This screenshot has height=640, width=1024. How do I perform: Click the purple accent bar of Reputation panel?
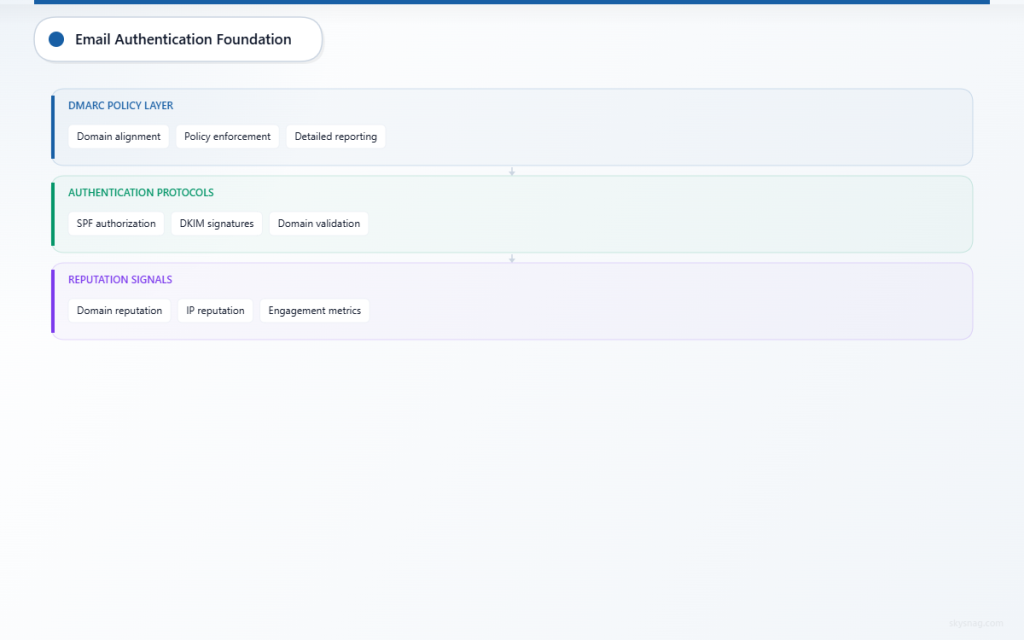tap(53, 301)
